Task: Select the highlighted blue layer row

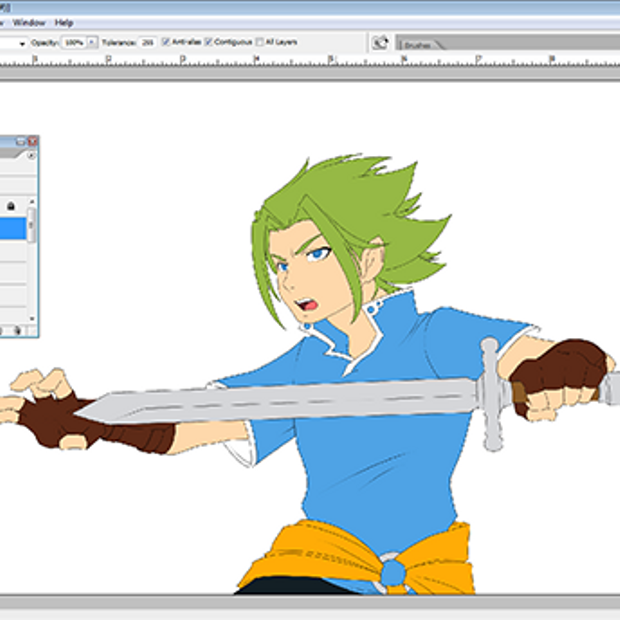Action: 12,229
